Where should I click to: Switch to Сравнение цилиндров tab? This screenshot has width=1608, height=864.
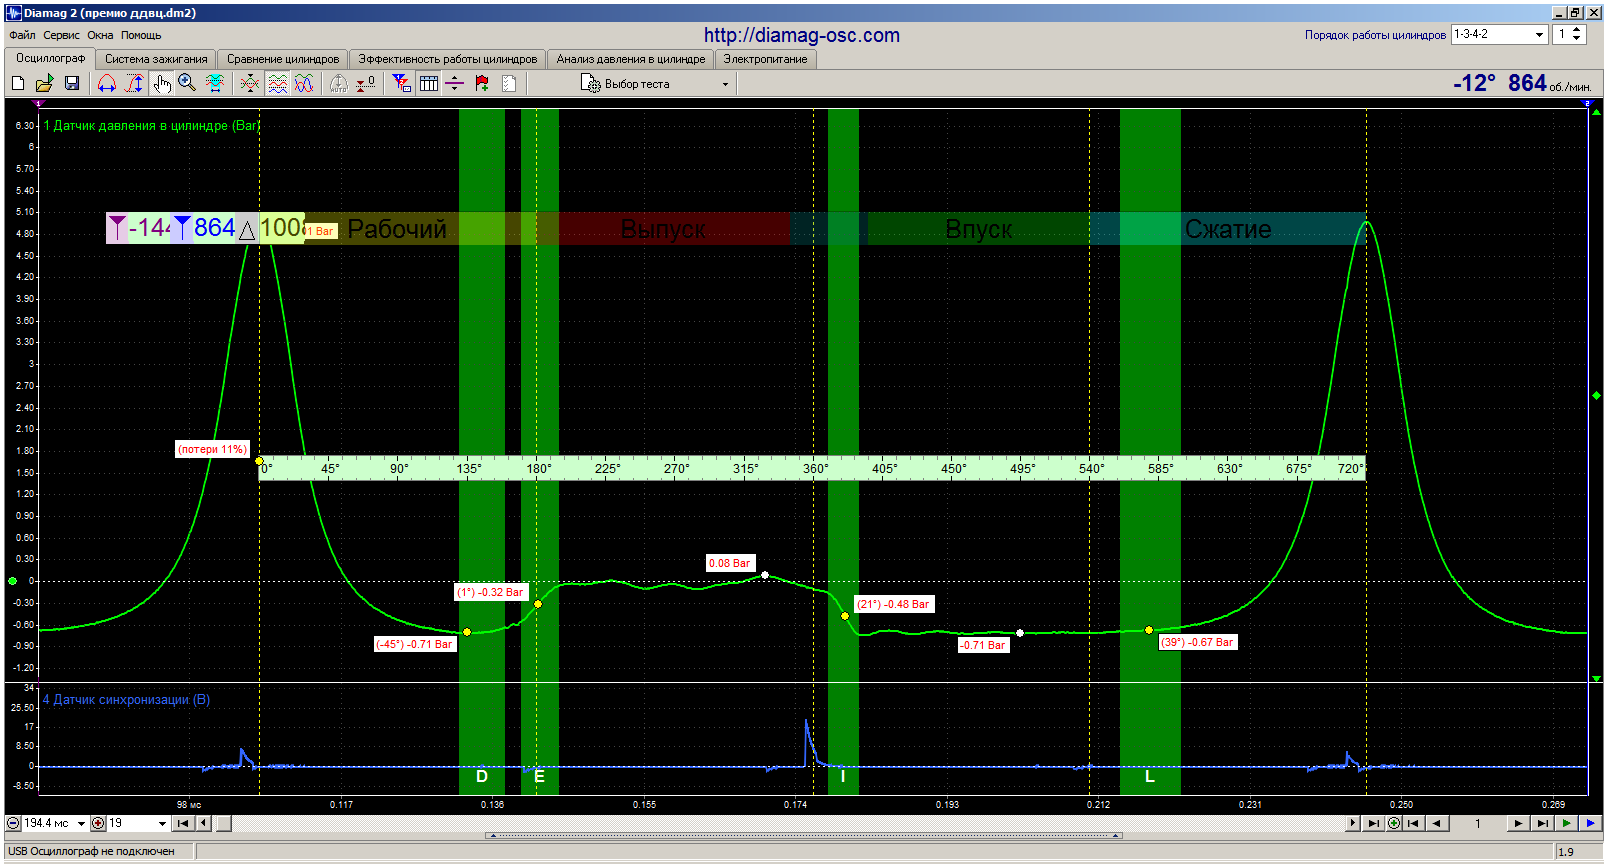point(283,59)
